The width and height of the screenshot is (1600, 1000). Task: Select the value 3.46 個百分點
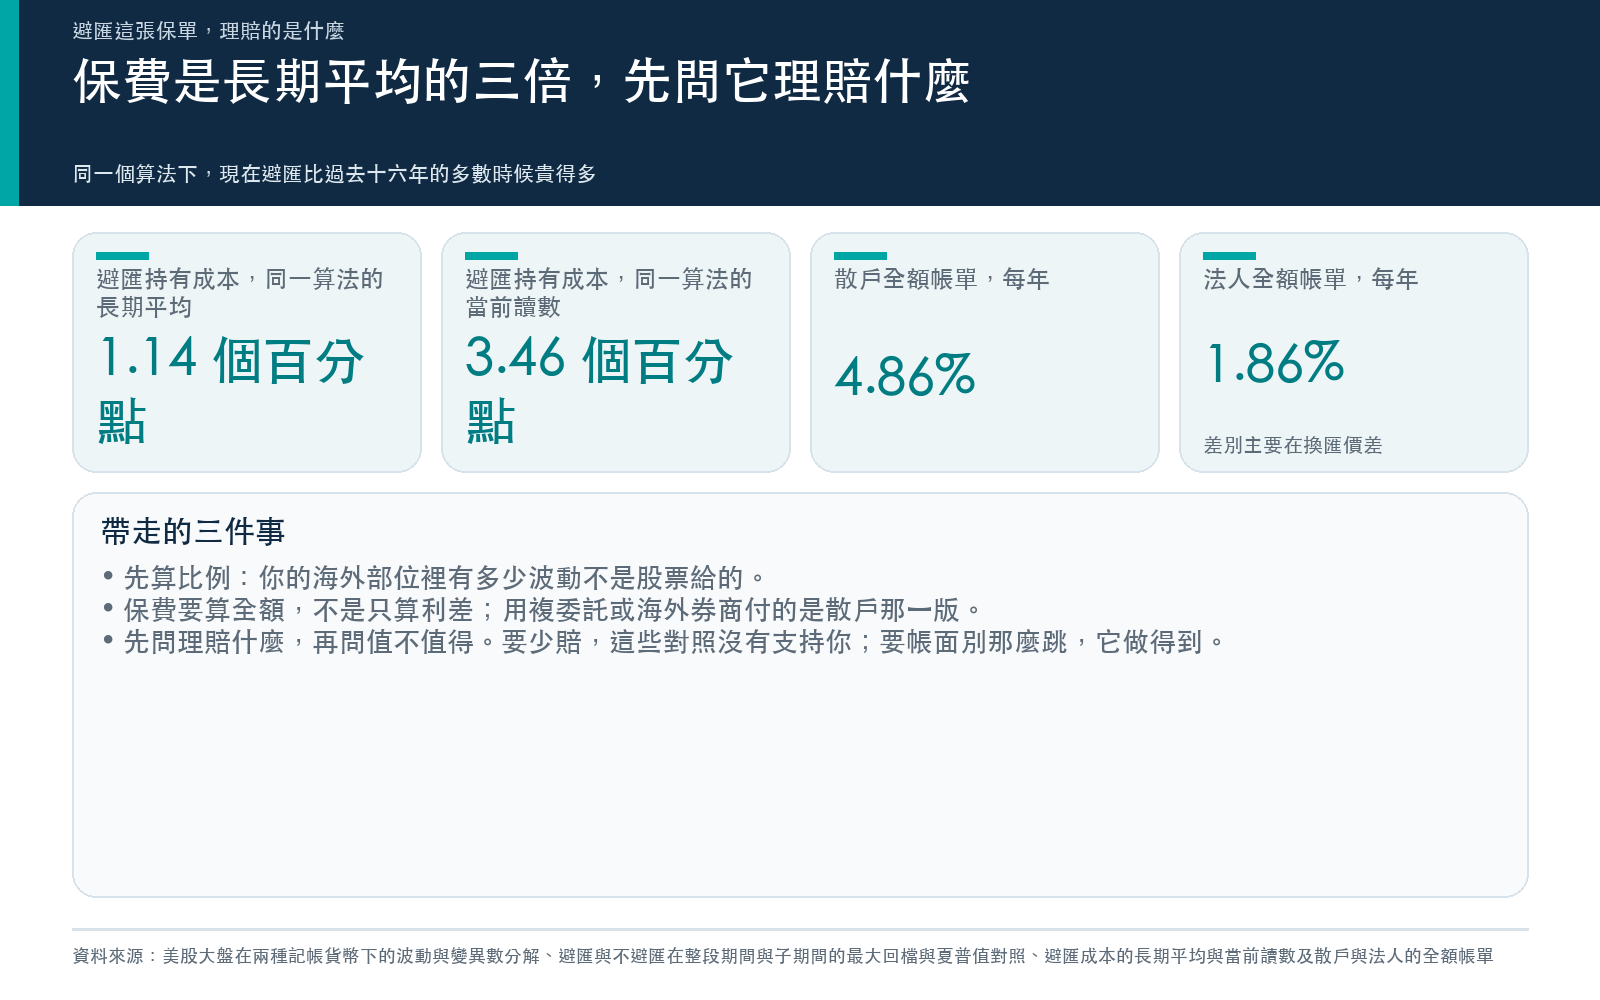point(600,389)
